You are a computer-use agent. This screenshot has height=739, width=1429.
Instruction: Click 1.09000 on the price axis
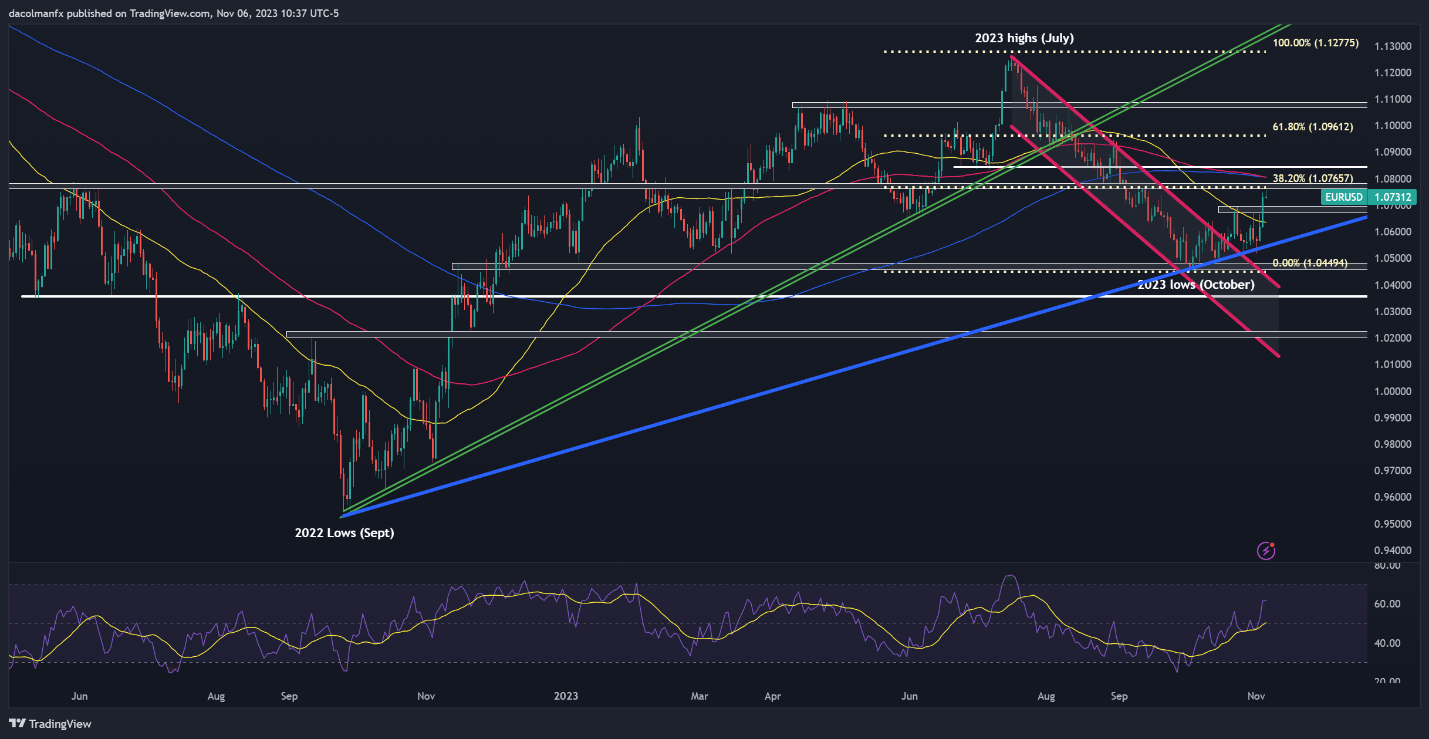[1395, 152]
